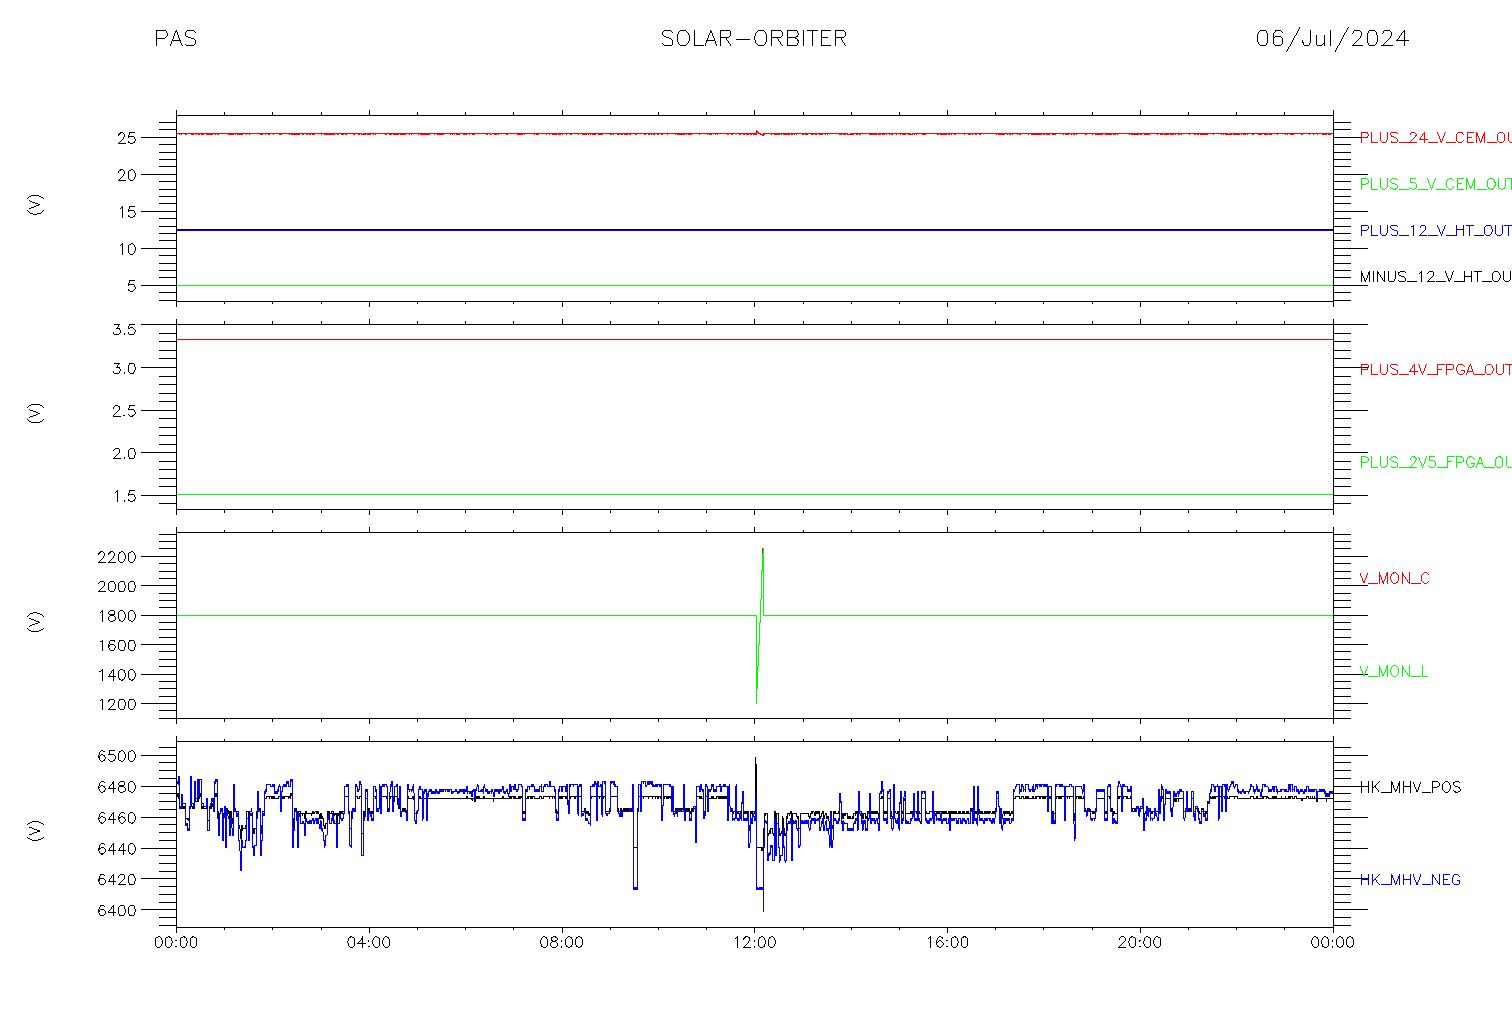Click the 08:00 time axis label
Viewport: 1512px width, 1020px height.
[x=561, y=943]
